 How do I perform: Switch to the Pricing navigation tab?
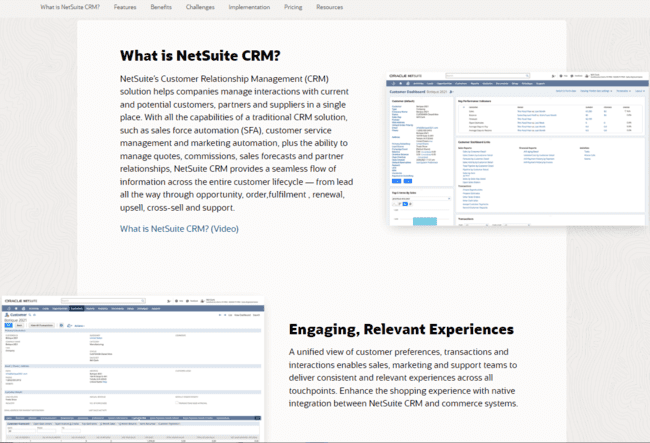293,7
